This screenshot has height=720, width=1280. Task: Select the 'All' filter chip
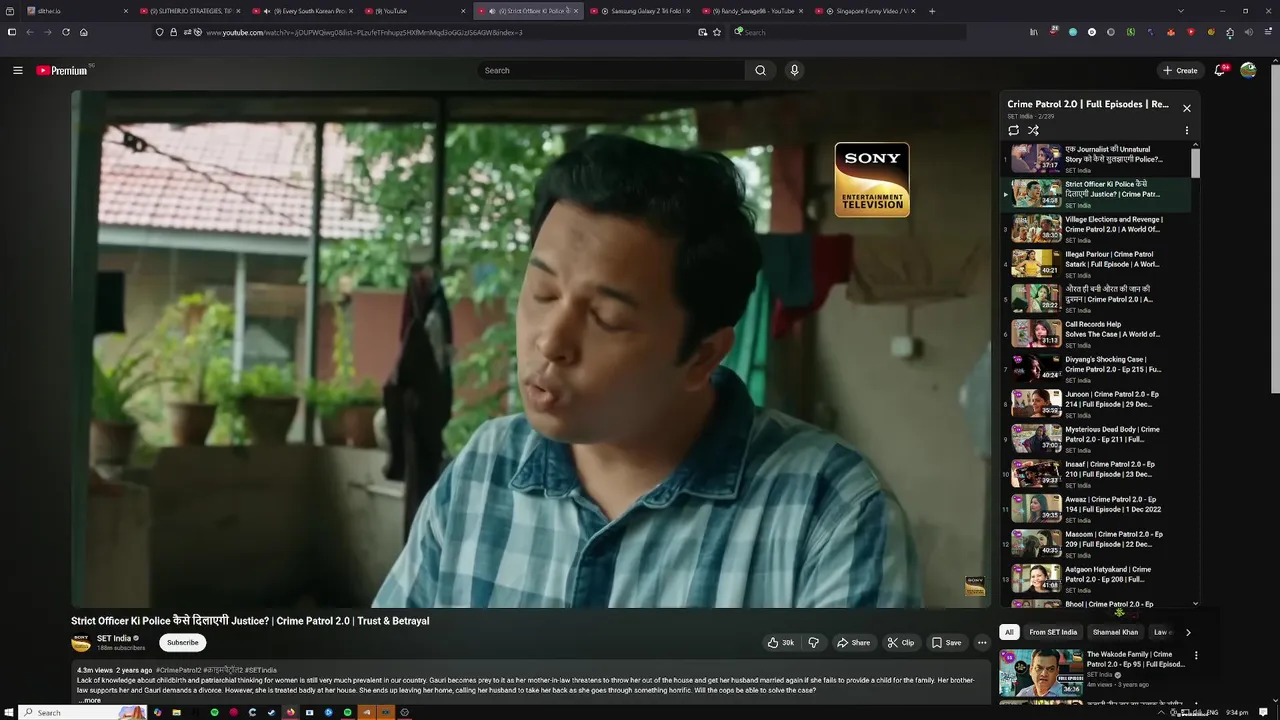(x=1009, y=632)
